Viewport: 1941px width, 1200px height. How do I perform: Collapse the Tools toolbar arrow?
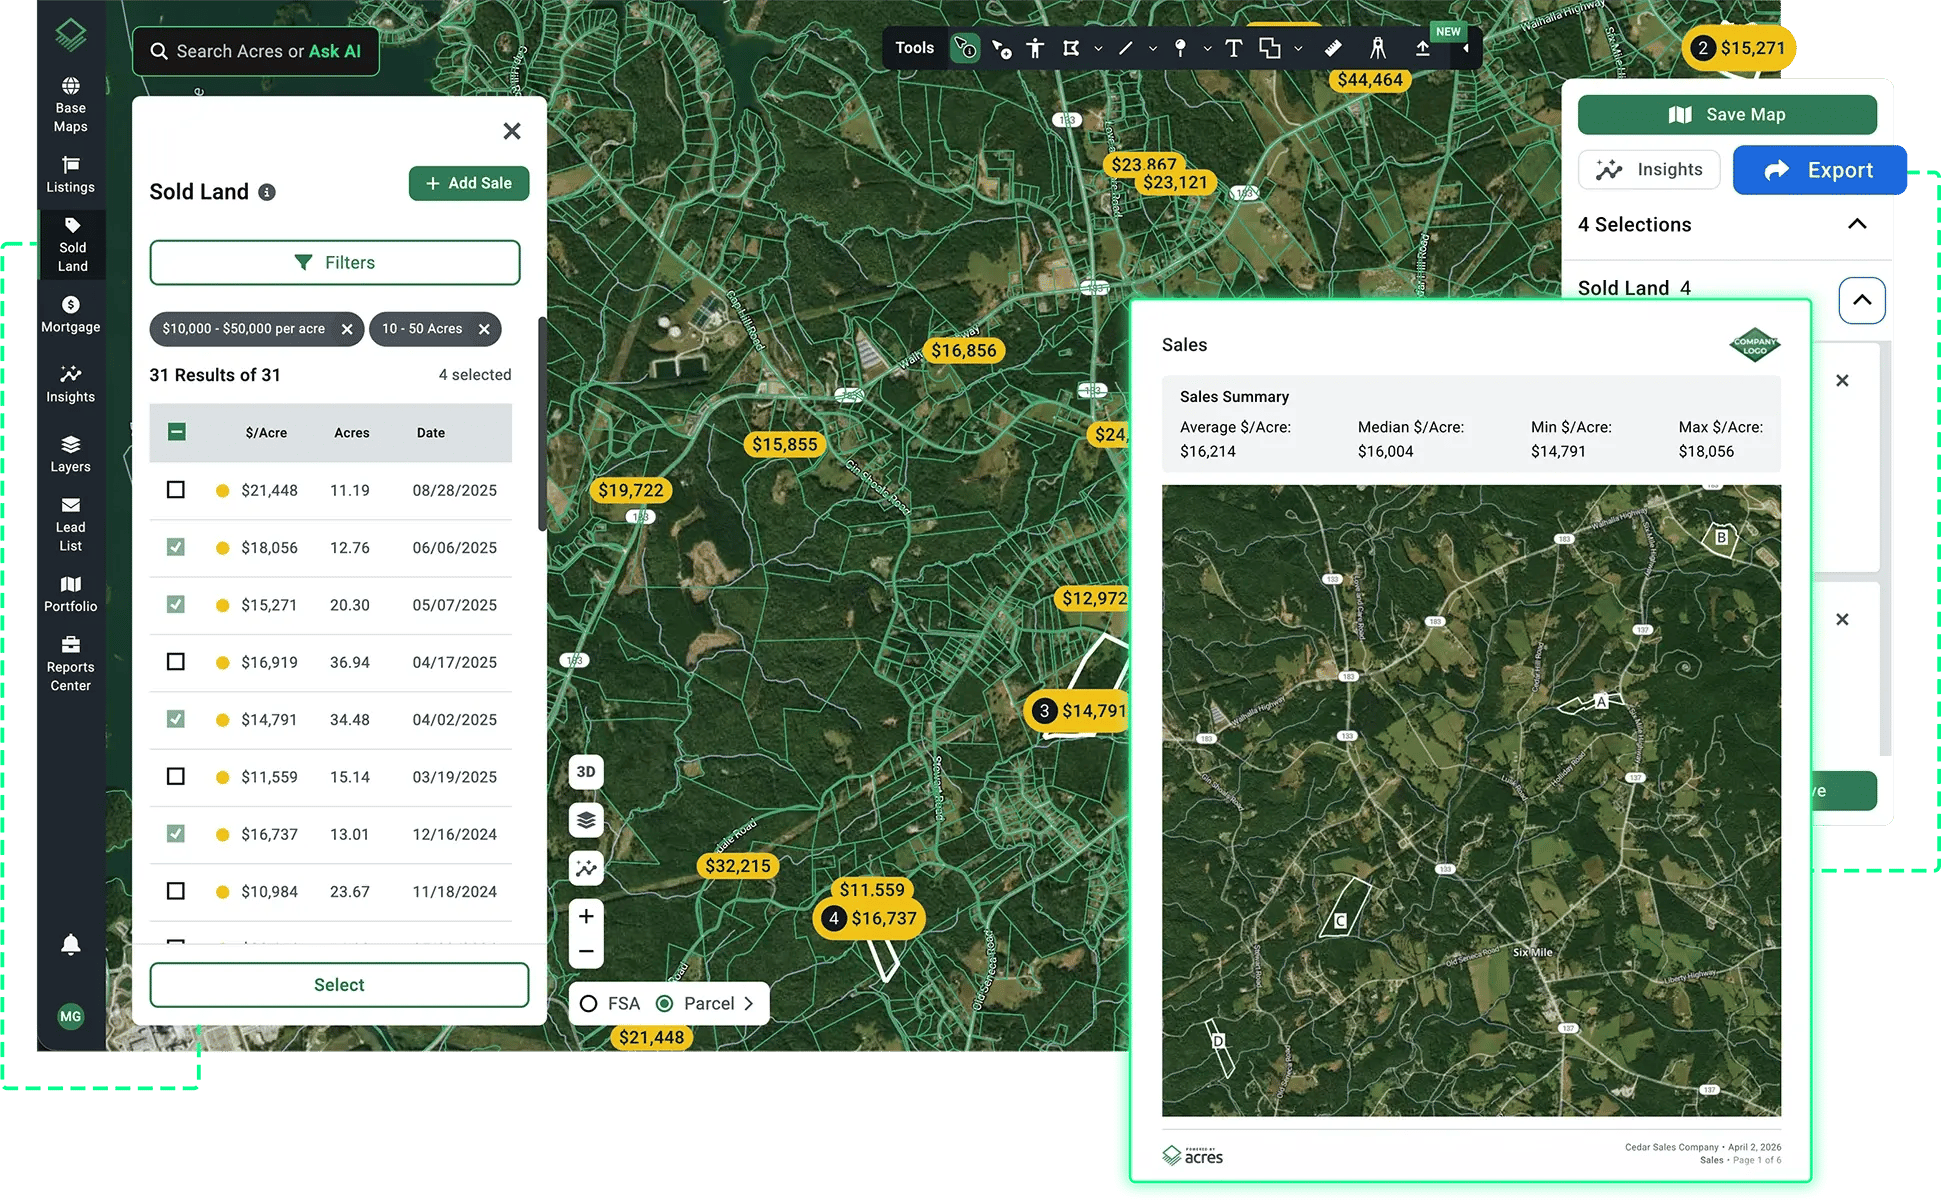coord(1466,48)
